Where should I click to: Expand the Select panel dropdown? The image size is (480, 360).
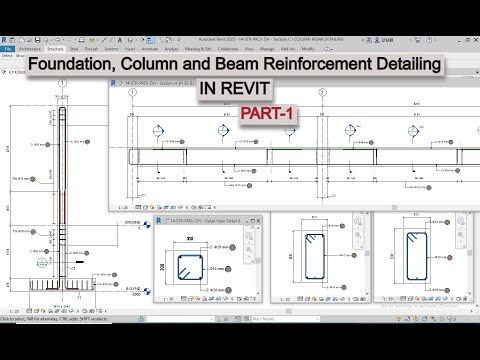coord(7,56)
